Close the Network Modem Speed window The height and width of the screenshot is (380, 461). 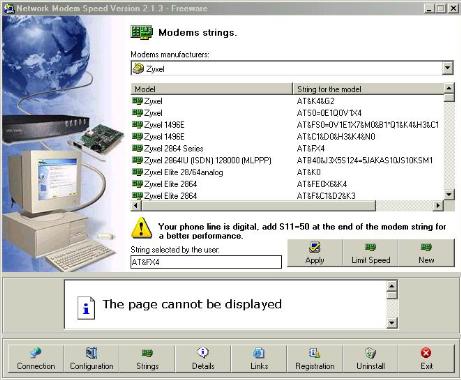pos(453,8)
